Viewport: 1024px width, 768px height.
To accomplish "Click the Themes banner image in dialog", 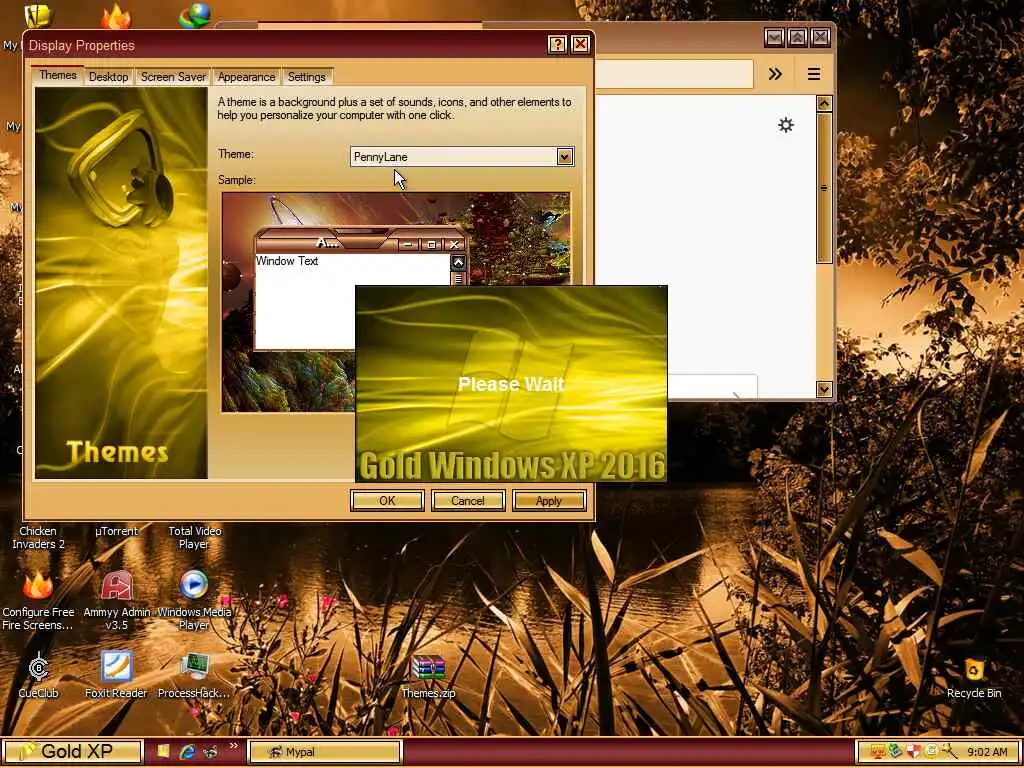I will [121, 283].
